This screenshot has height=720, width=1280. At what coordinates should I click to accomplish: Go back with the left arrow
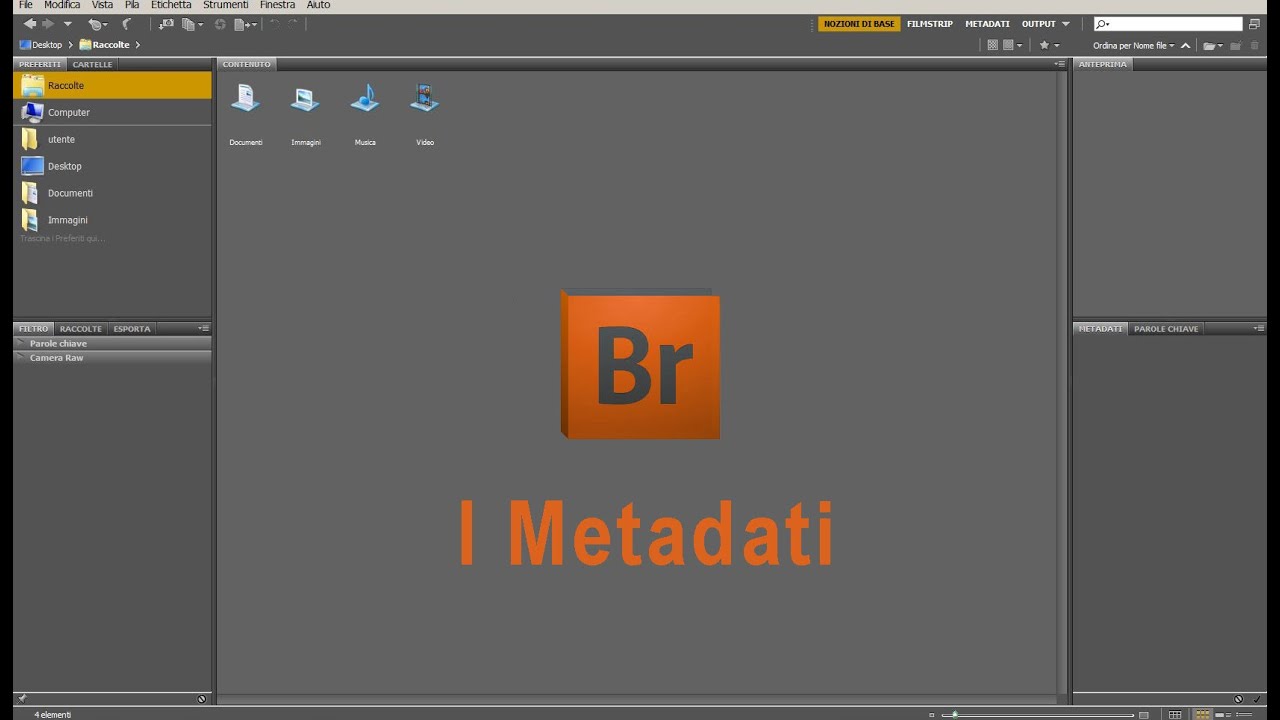coord(30,24)
